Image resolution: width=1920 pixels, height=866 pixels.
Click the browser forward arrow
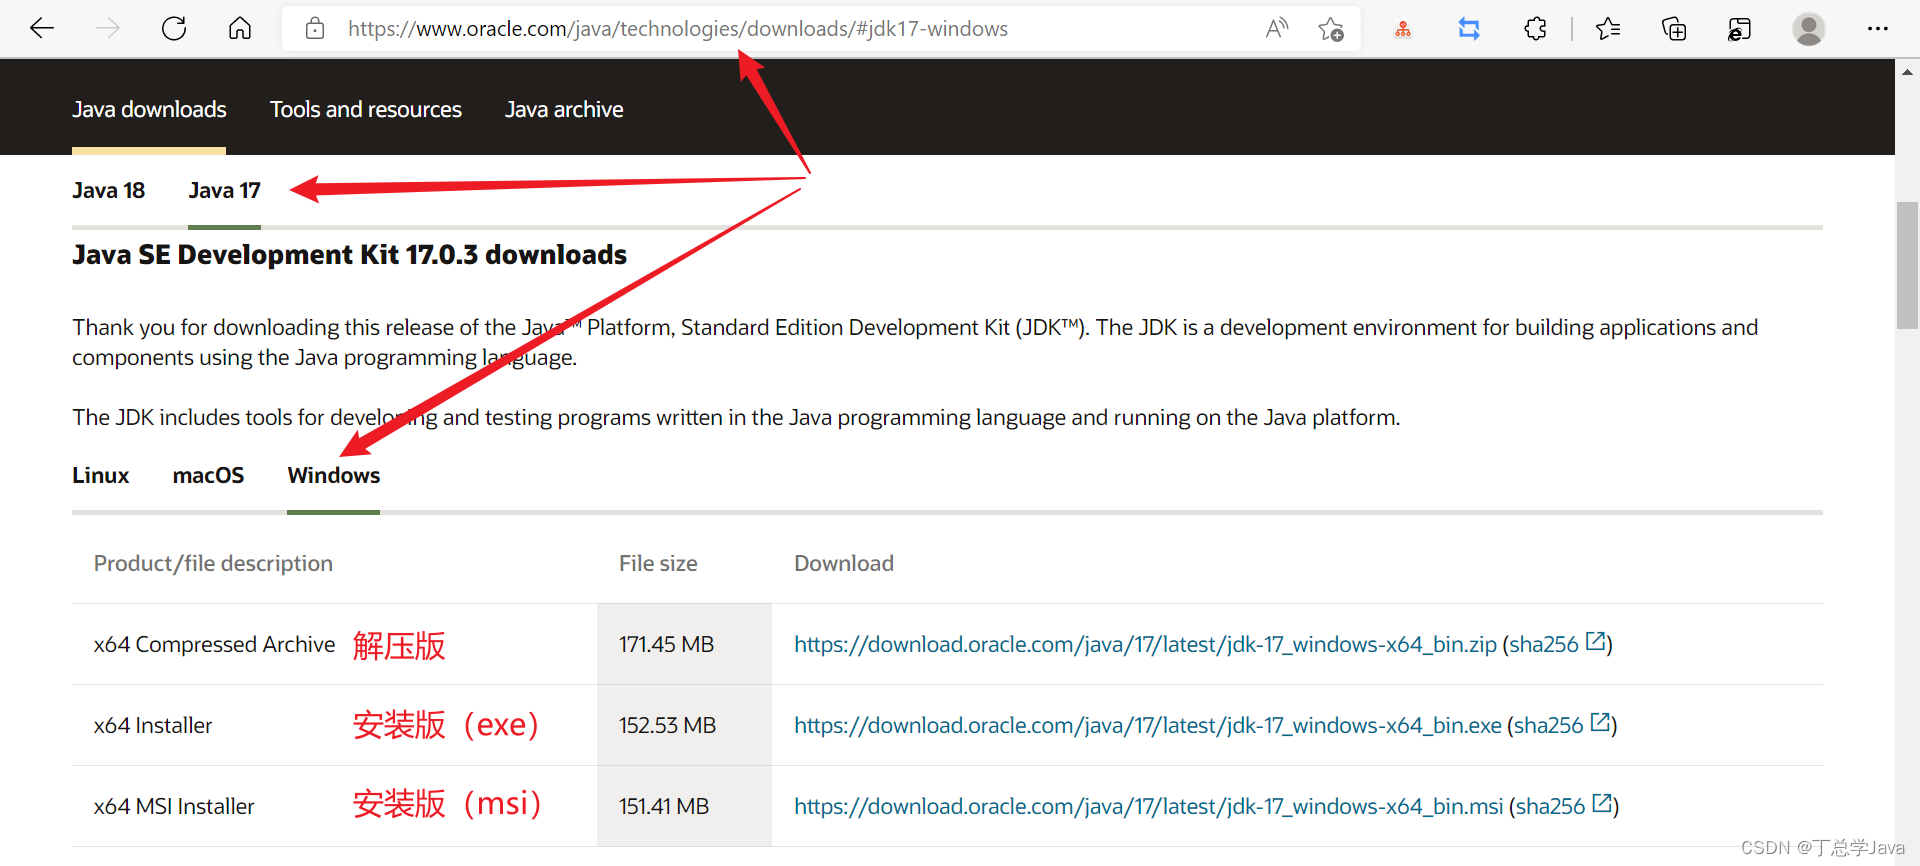(x=108, y=29)
